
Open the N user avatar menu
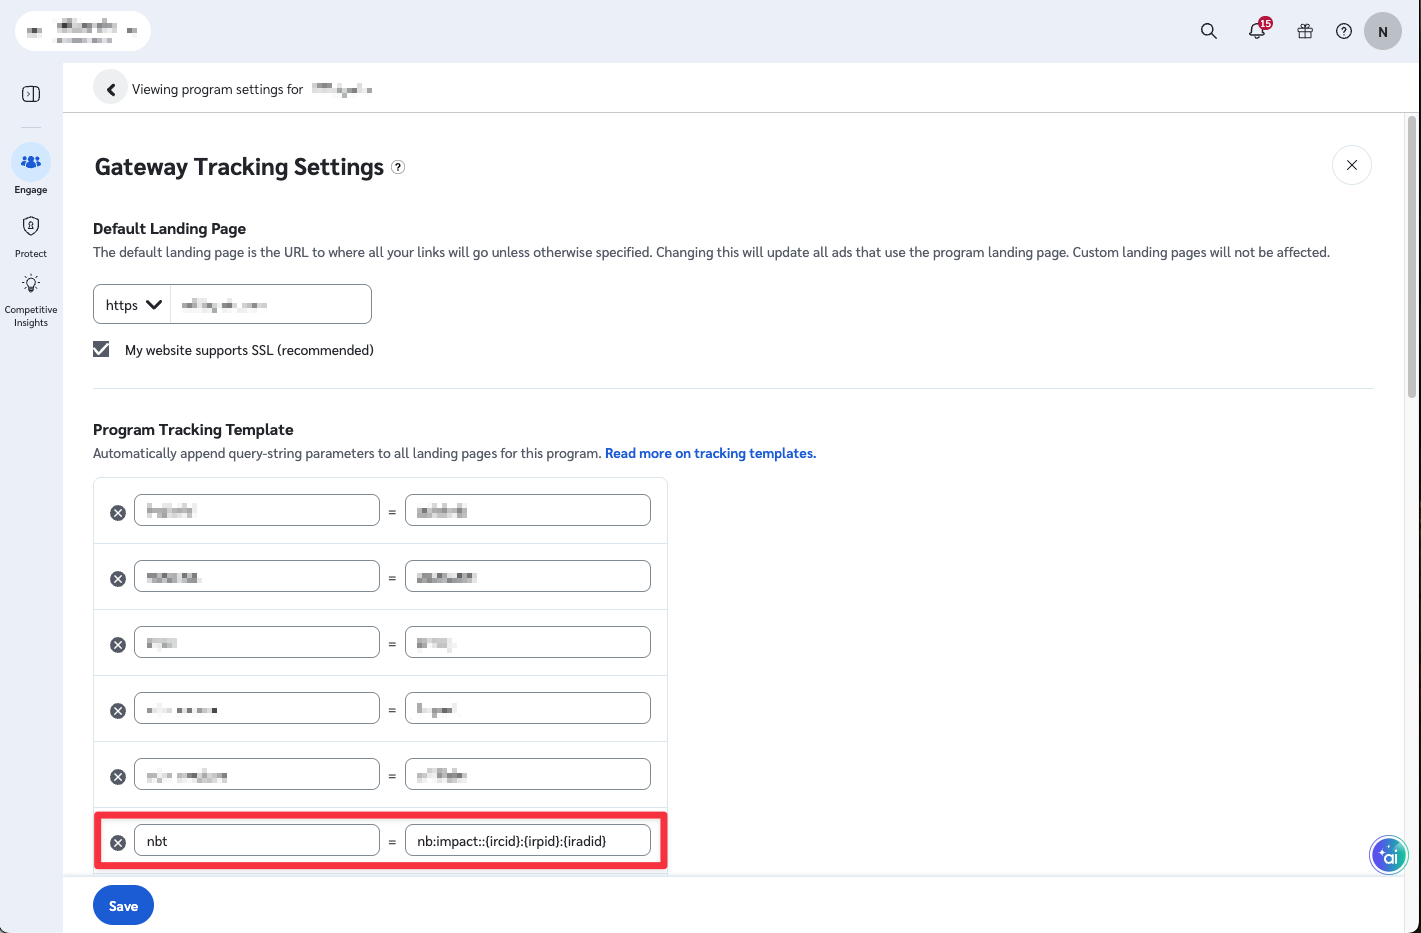tap(1383, 31)
